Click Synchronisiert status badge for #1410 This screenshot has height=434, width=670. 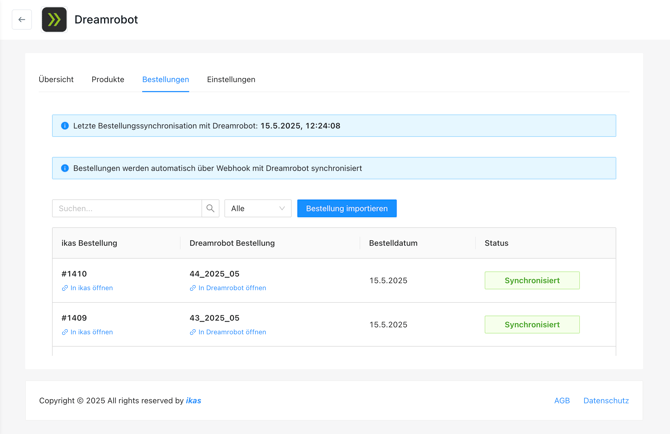click(x=532, y=281)
